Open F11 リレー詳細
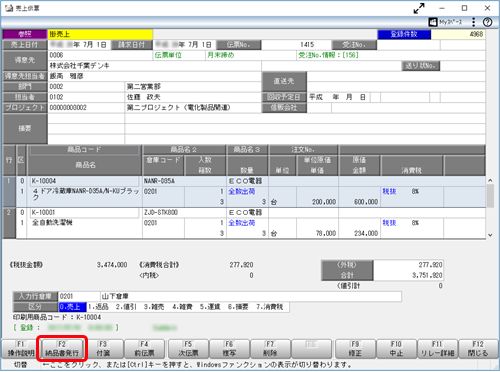Screen dimensions: 500x372 pyautogui.click(x=437, y=349)
